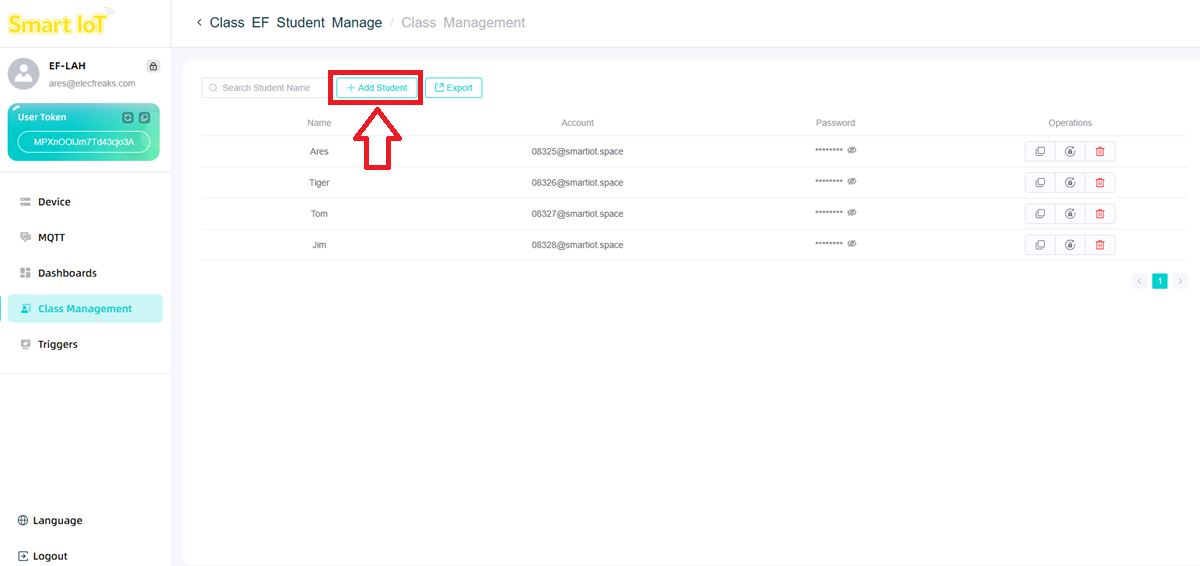
Task: Copy the User Token to clipboard
Action: (x=144, y=118)
